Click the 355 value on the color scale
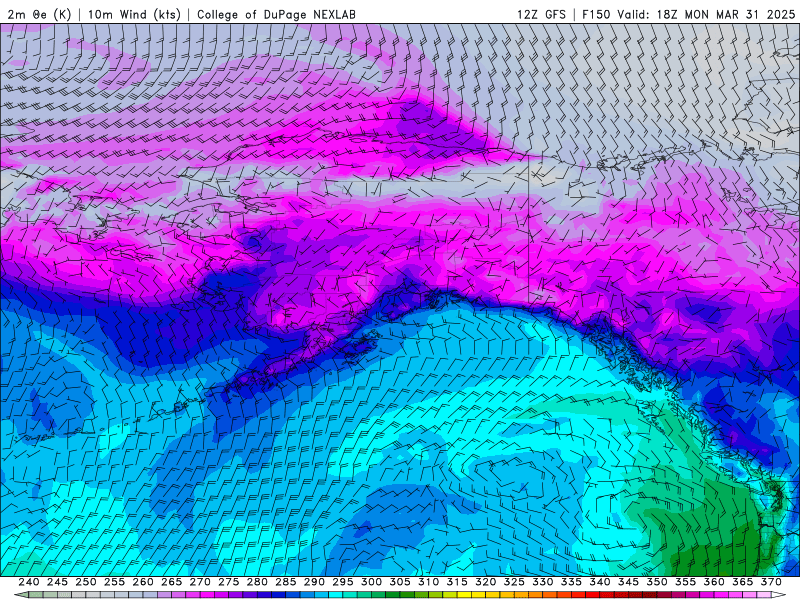 [686, 582]
